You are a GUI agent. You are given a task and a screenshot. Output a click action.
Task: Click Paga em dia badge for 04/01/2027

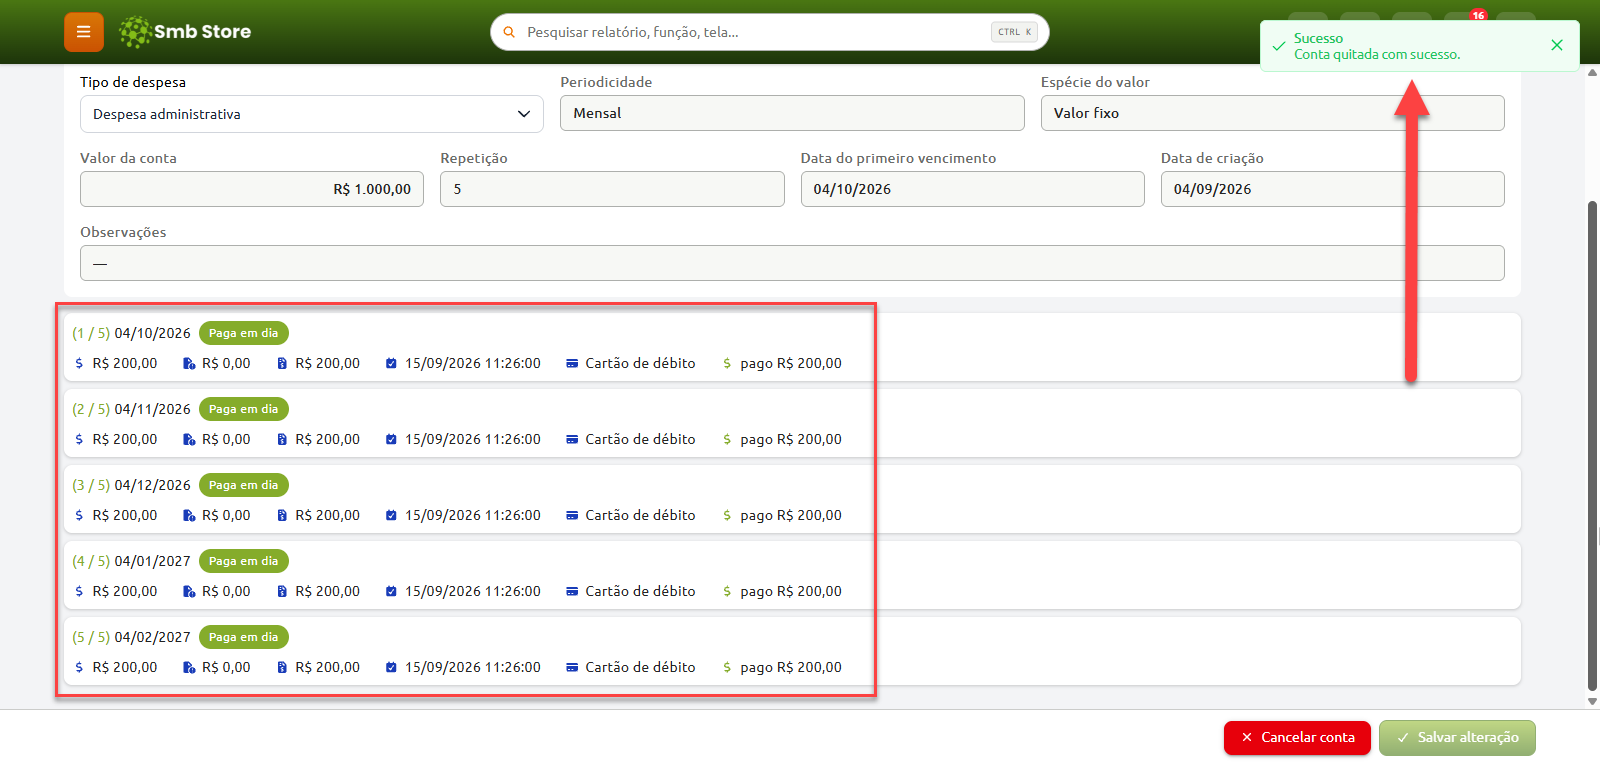pos(244,561)
